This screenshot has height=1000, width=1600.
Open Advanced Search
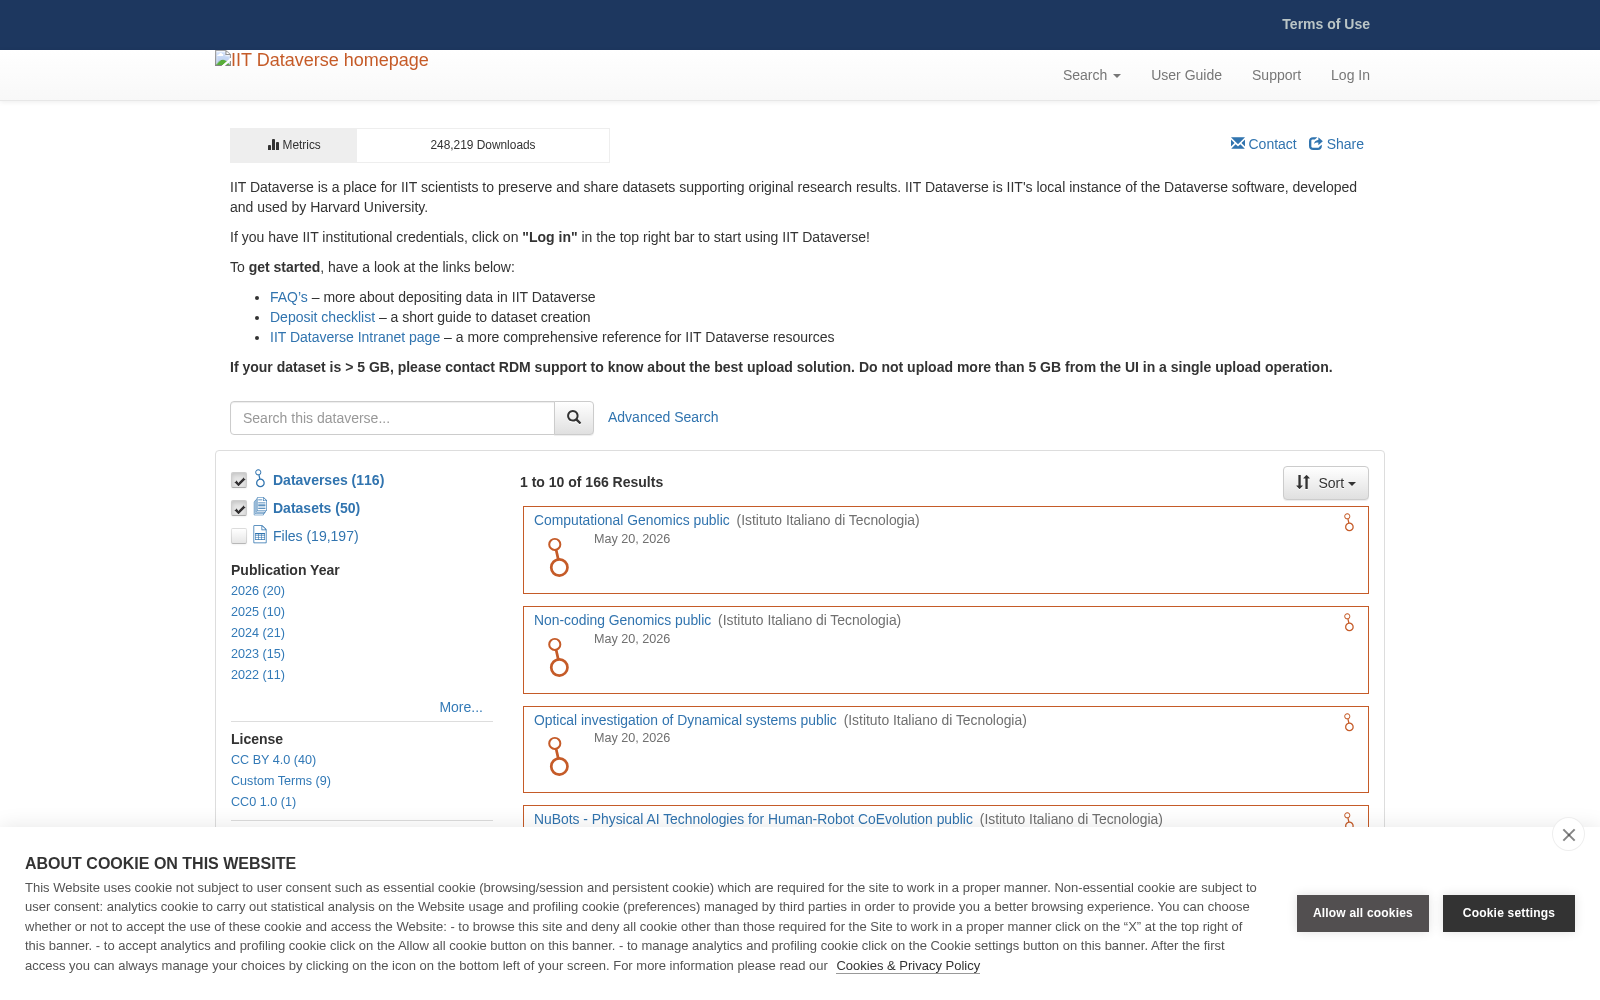point(663,417)
